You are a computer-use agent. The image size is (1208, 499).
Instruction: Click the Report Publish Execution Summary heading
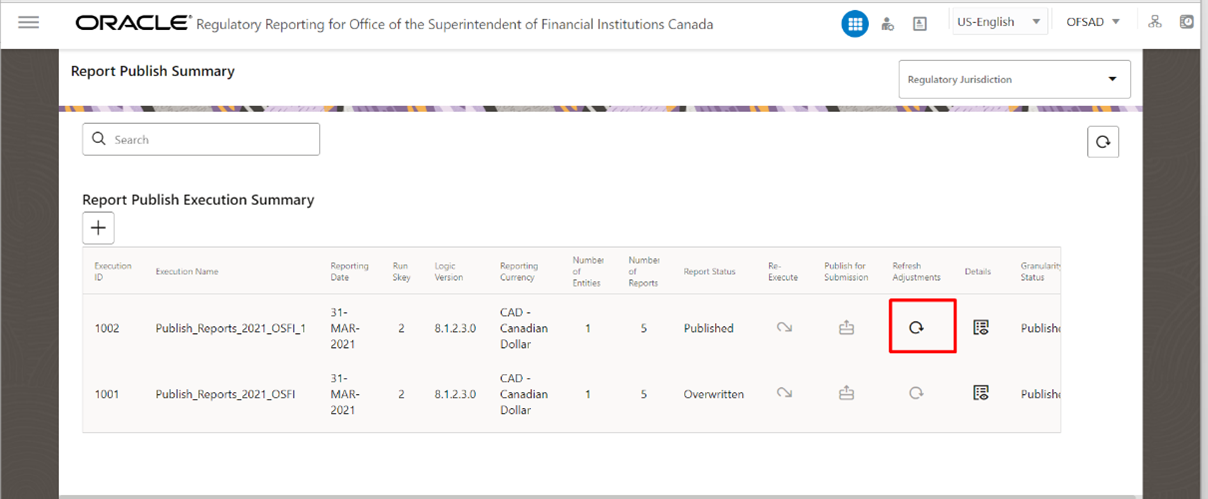point(198,199)
